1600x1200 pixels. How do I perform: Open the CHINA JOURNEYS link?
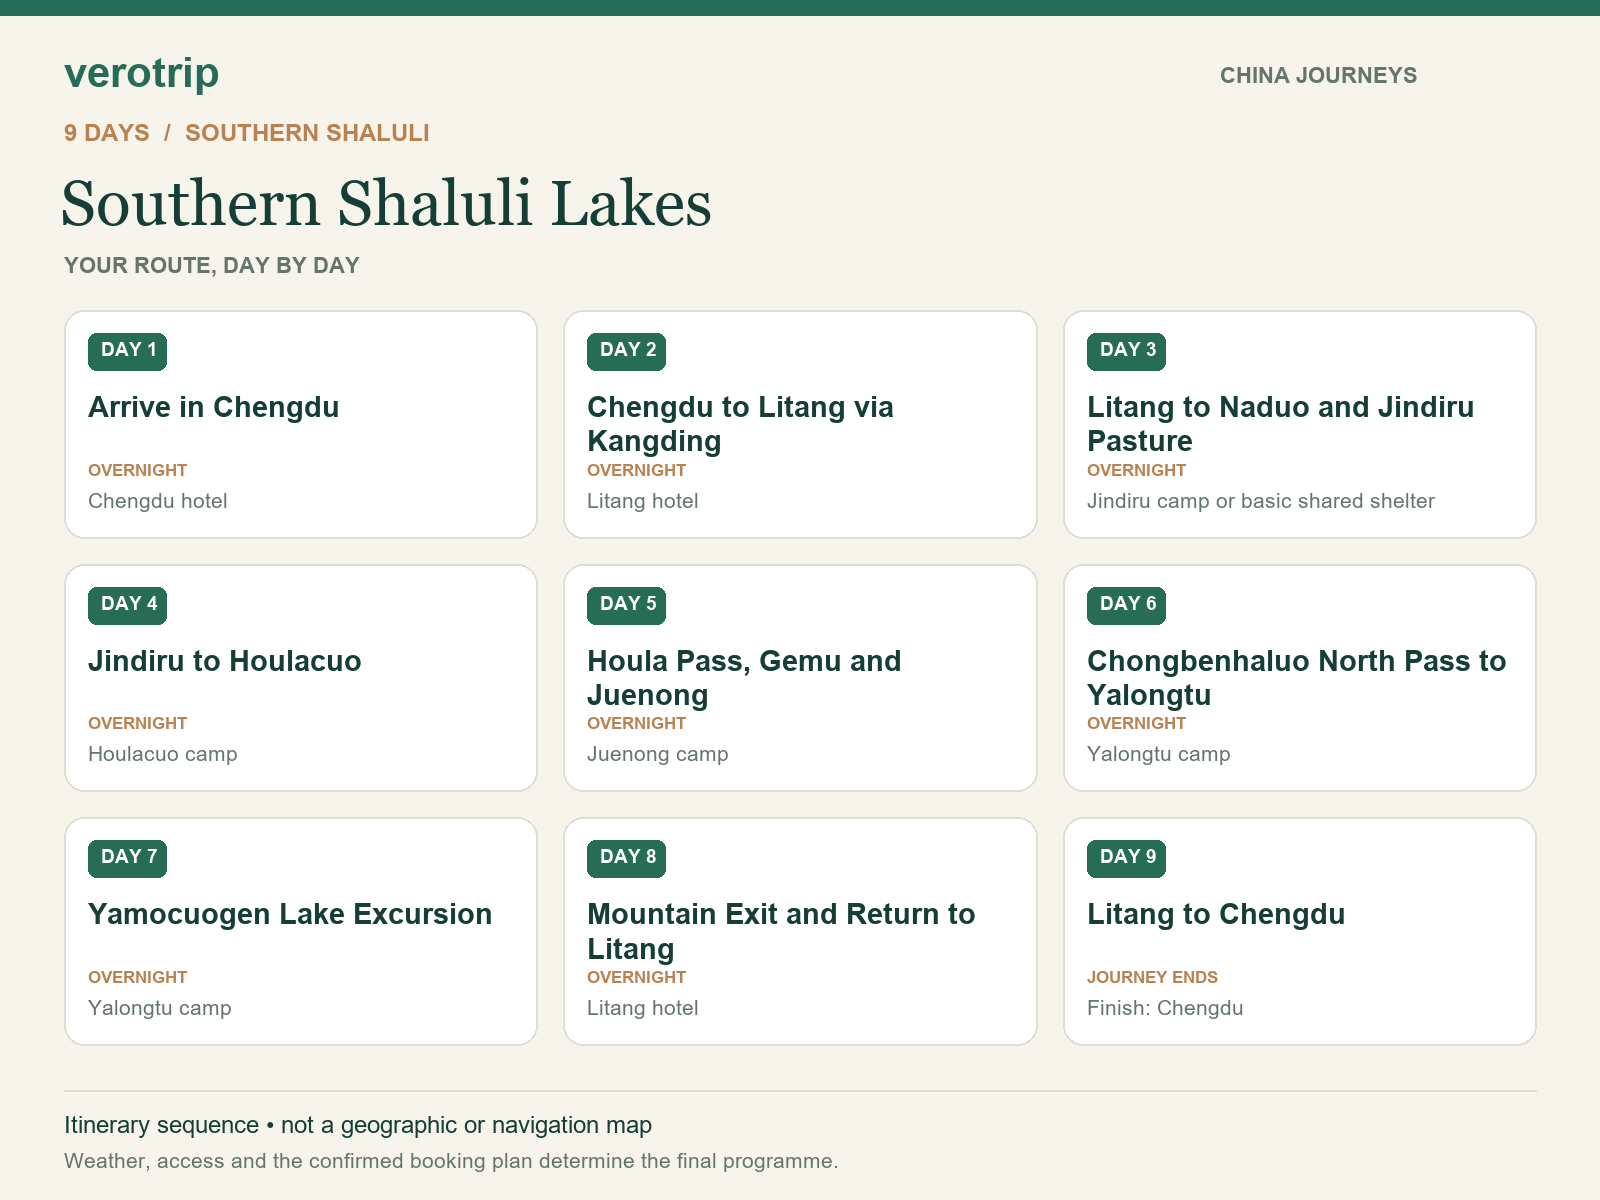point(1318,76)
